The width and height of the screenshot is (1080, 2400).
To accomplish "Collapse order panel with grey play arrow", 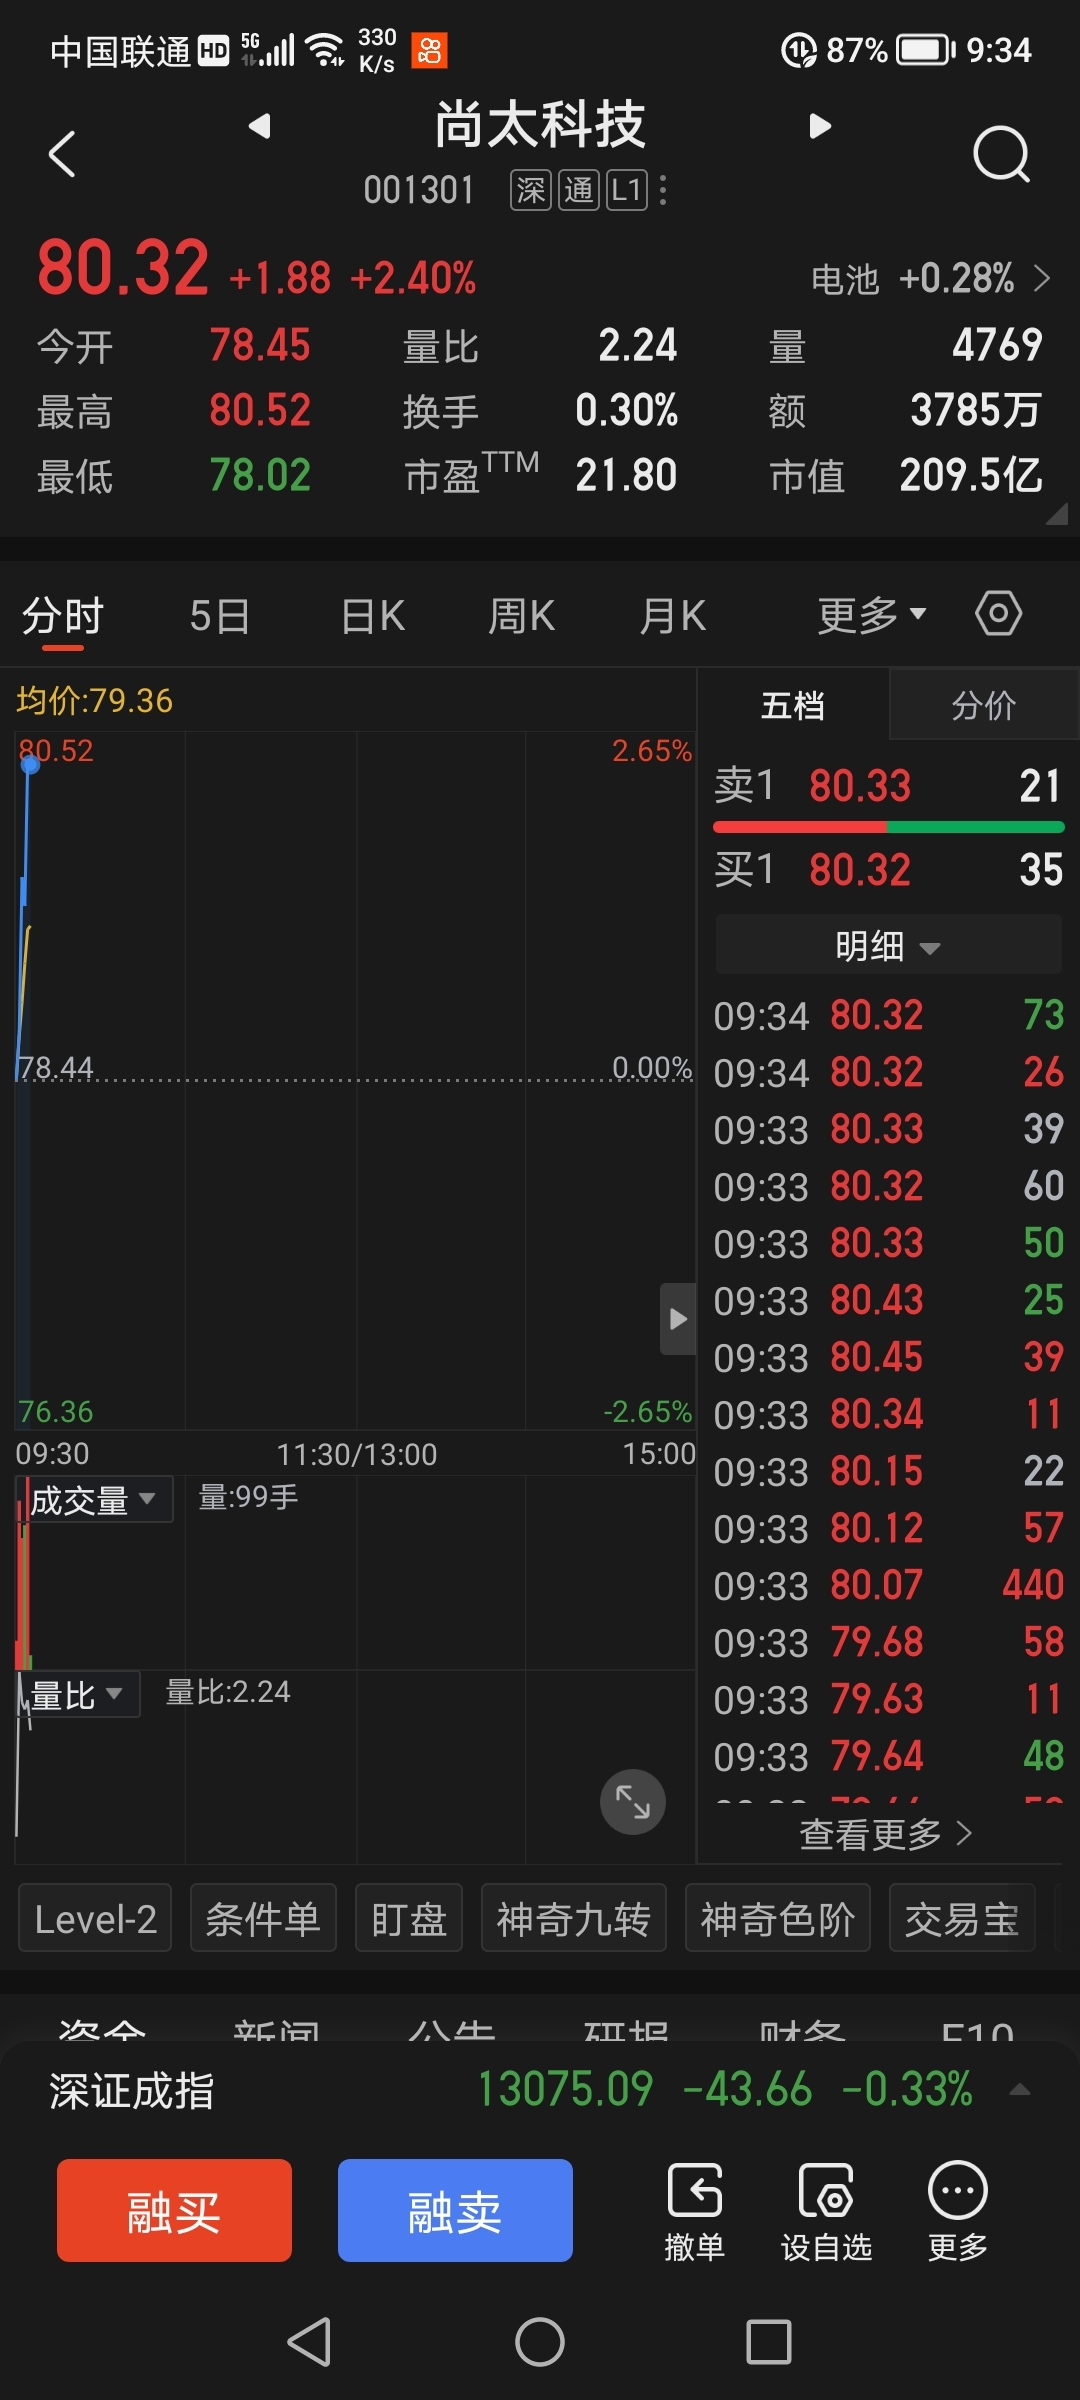I will (678, 1319).
